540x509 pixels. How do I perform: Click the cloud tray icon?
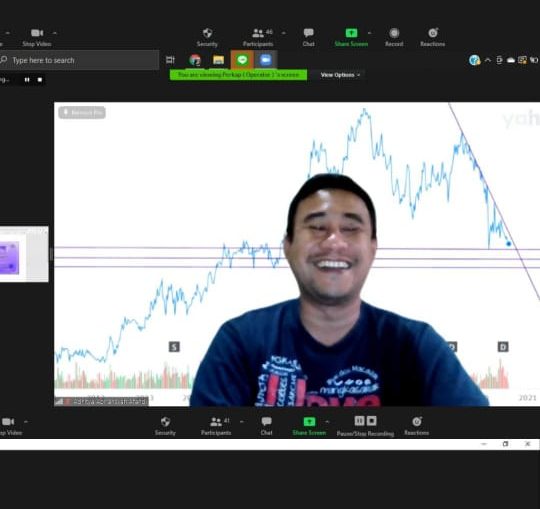click(511, 60)
